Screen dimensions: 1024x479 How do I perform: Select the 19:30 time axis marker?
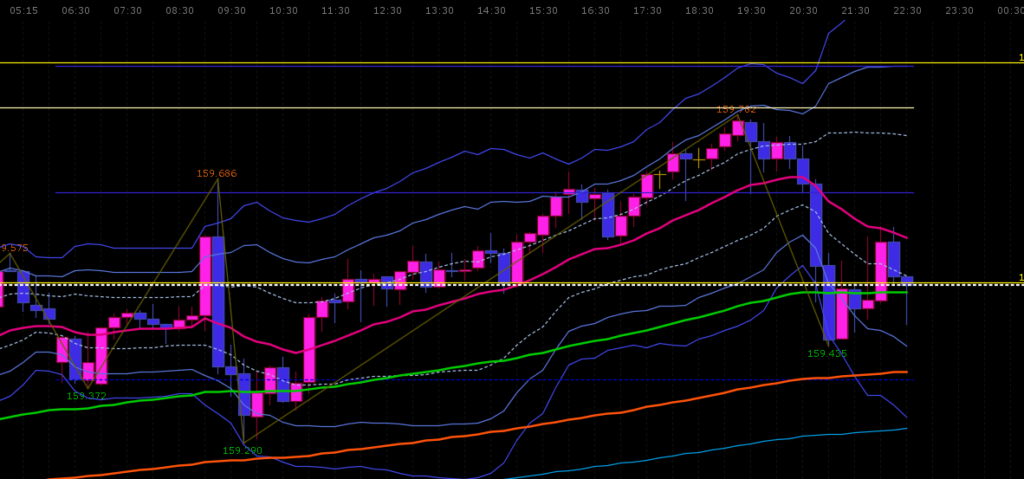pyautogui.click(x=751, y=10)
